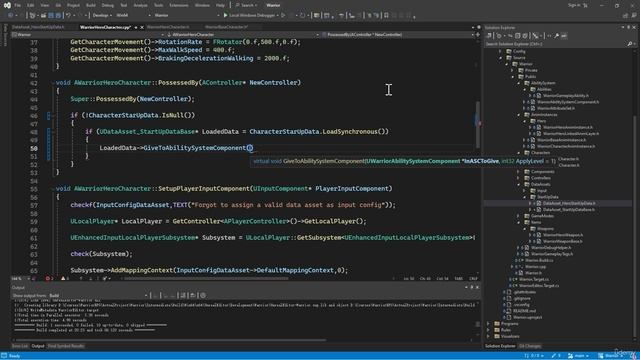Open the Warrior project scope dropdown
Viewport: 640px width, 360px height.
coord(88,35)
